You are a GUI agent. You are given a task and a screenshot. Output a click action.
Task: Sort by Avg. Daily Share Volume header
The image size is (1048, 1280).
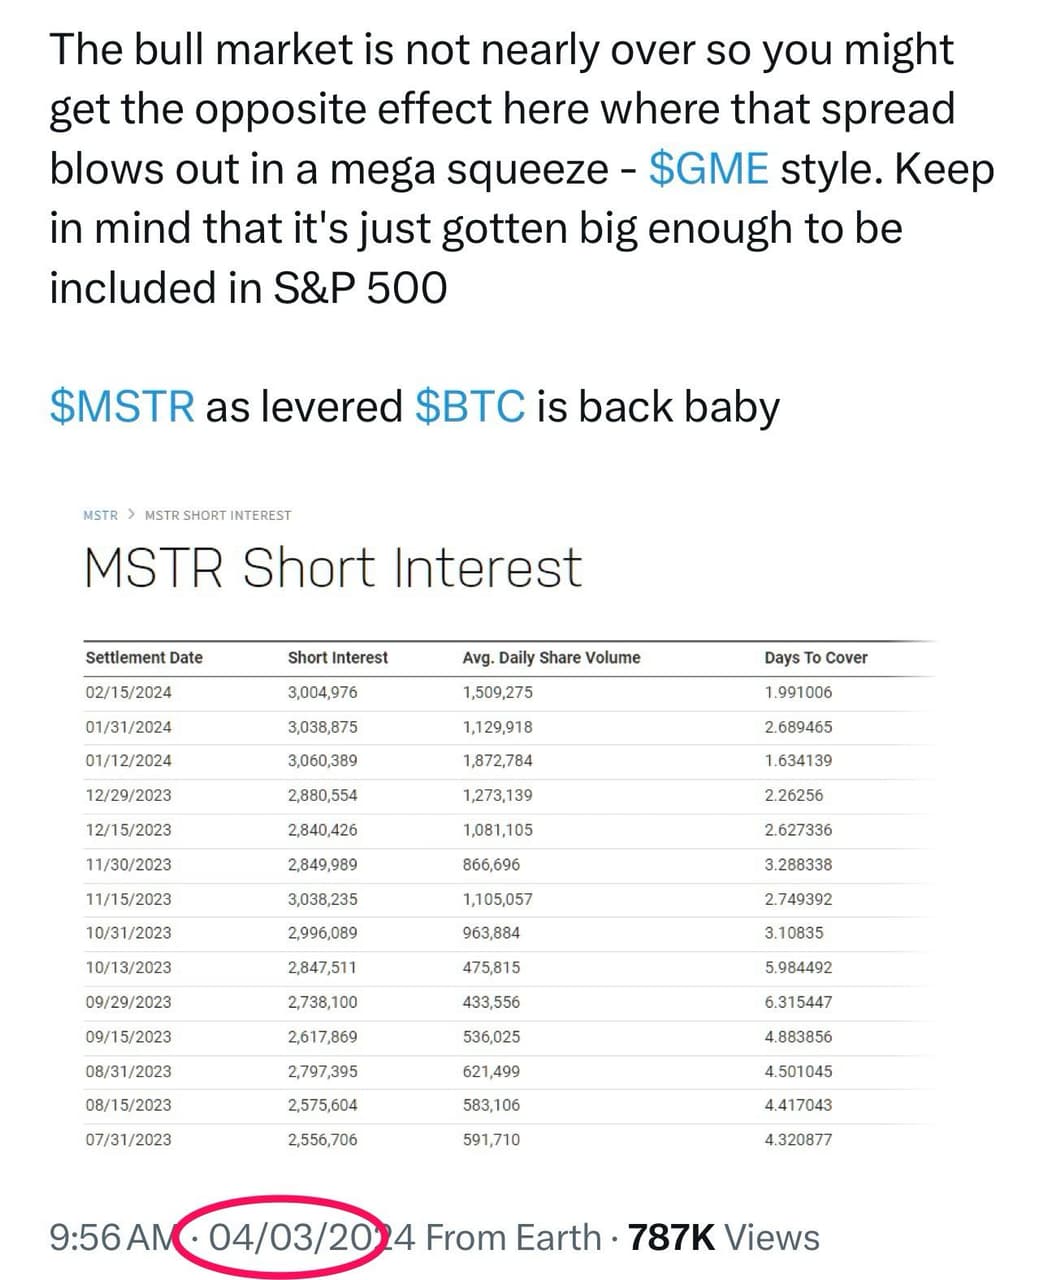pyautogui.click(x=551, y=658)
